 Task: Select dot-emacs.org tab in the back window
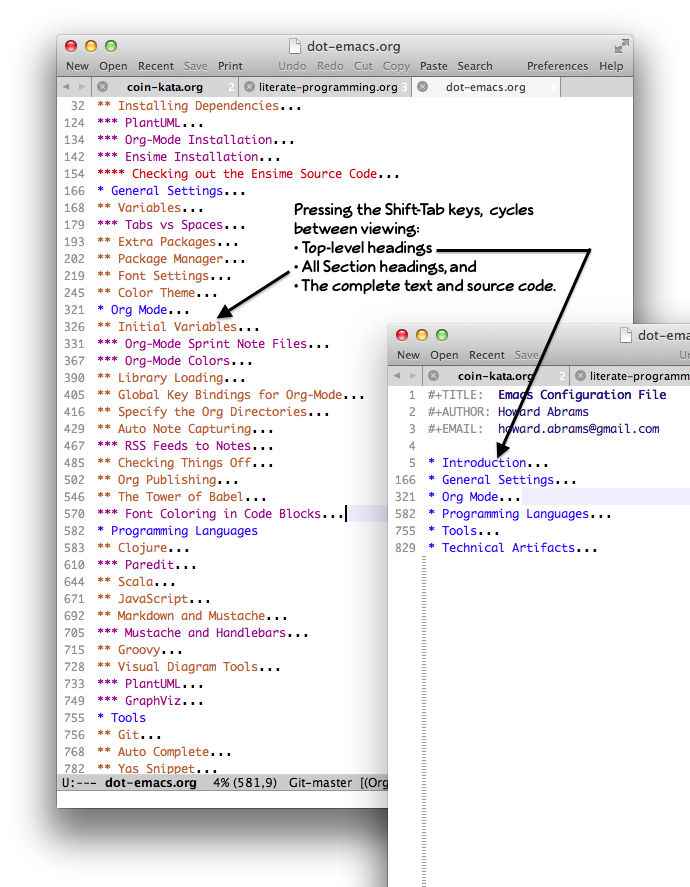click(486, 87)
